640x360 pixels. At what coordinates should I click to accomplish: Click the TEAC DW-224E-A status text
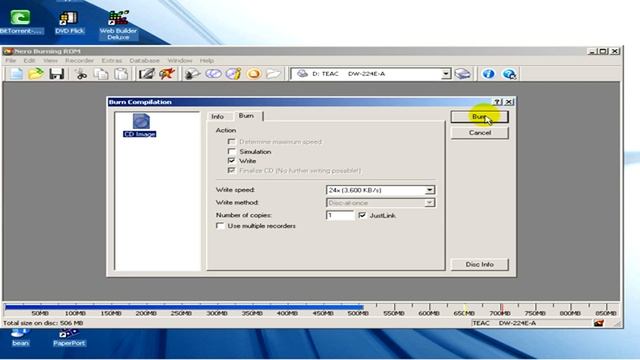pos(504,323)
